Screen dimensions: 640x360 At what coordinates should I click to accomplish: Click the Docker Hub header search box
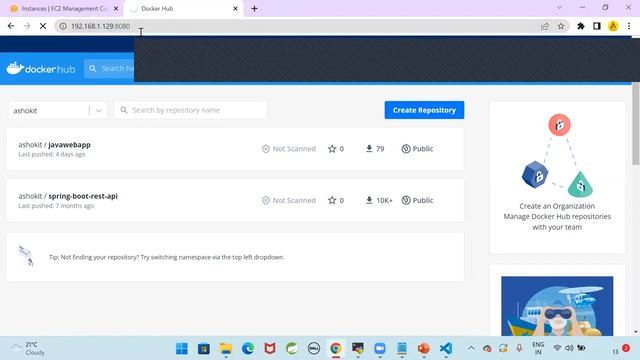click(109, 69)
